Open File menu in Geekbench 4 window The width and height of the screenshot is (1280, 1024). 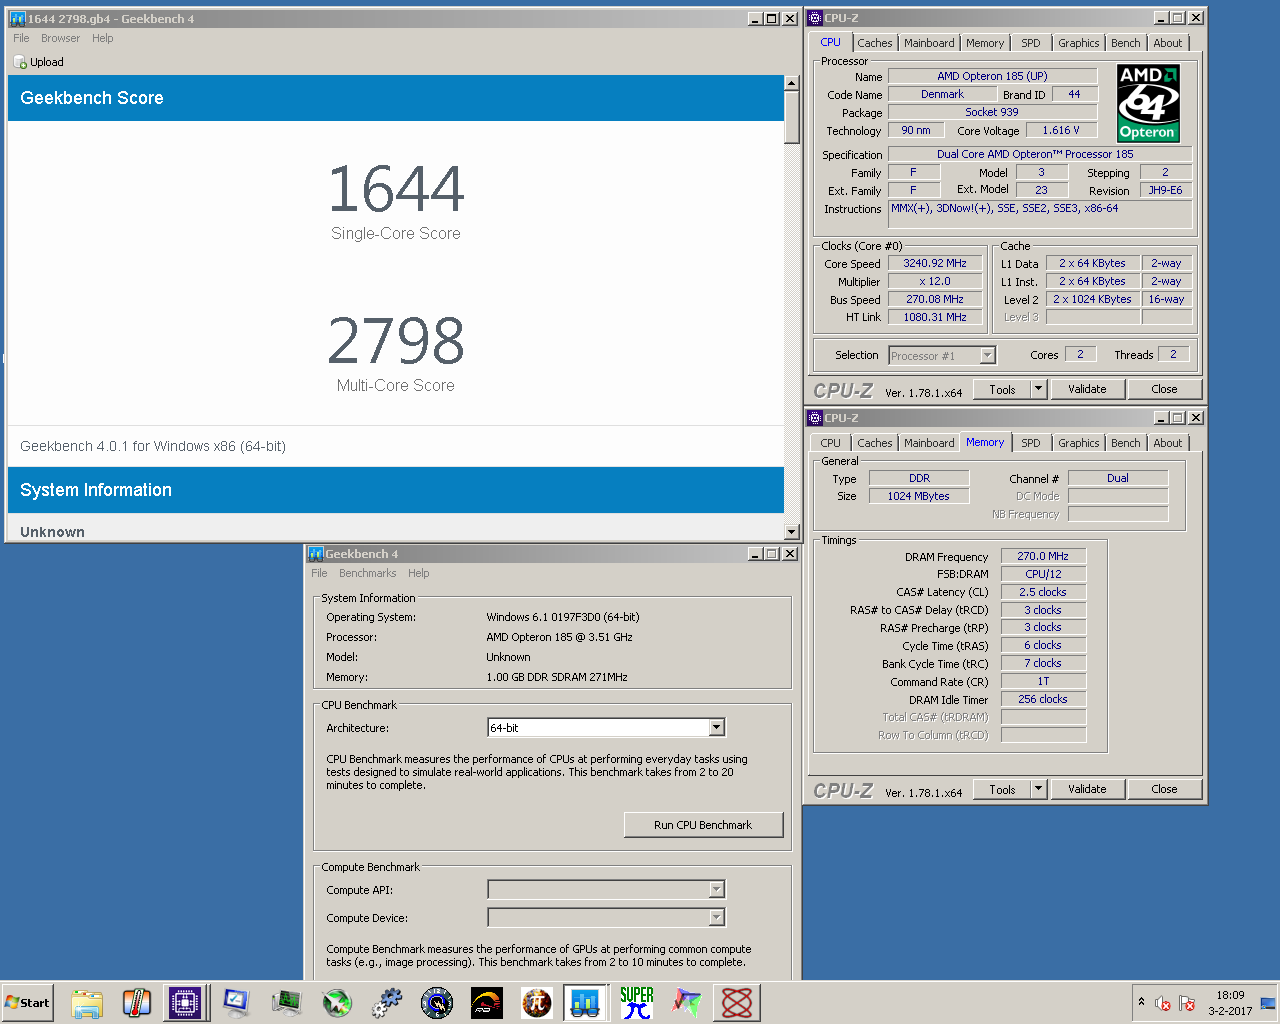(x=319, y=573)
